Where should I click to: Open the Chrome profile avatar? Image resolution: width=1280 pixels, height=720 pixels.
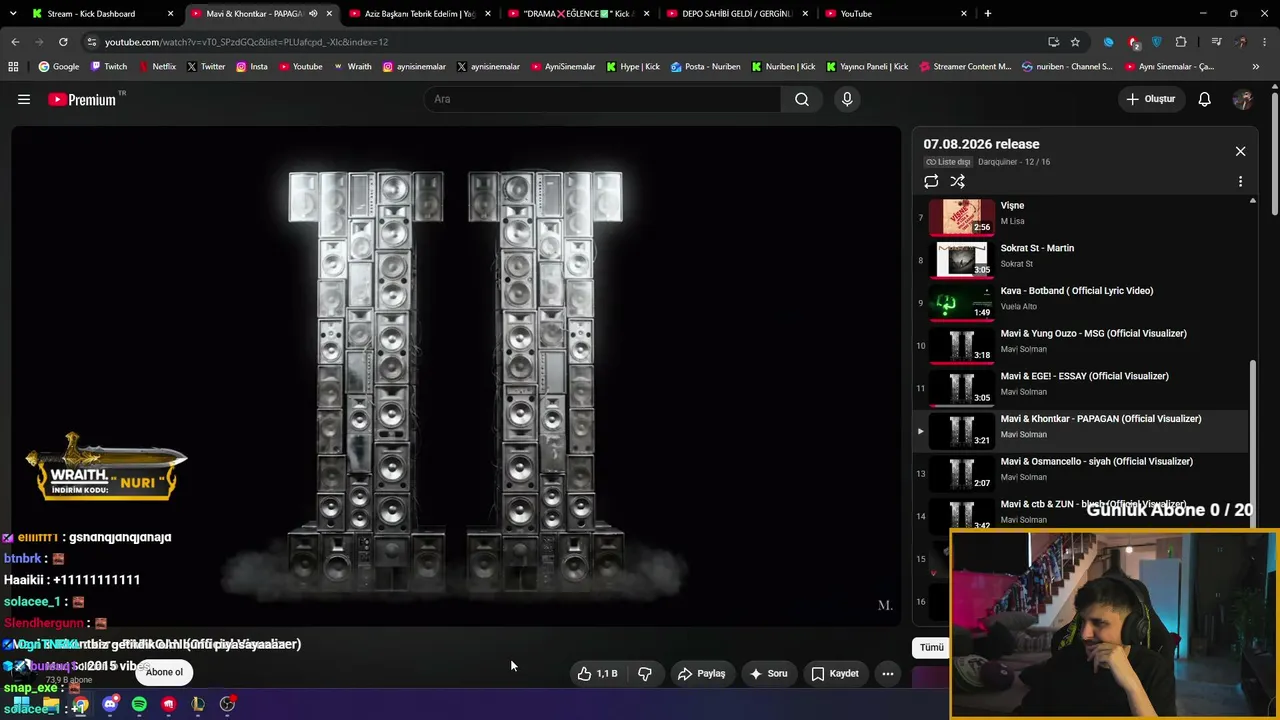[x=1241, y=42]
